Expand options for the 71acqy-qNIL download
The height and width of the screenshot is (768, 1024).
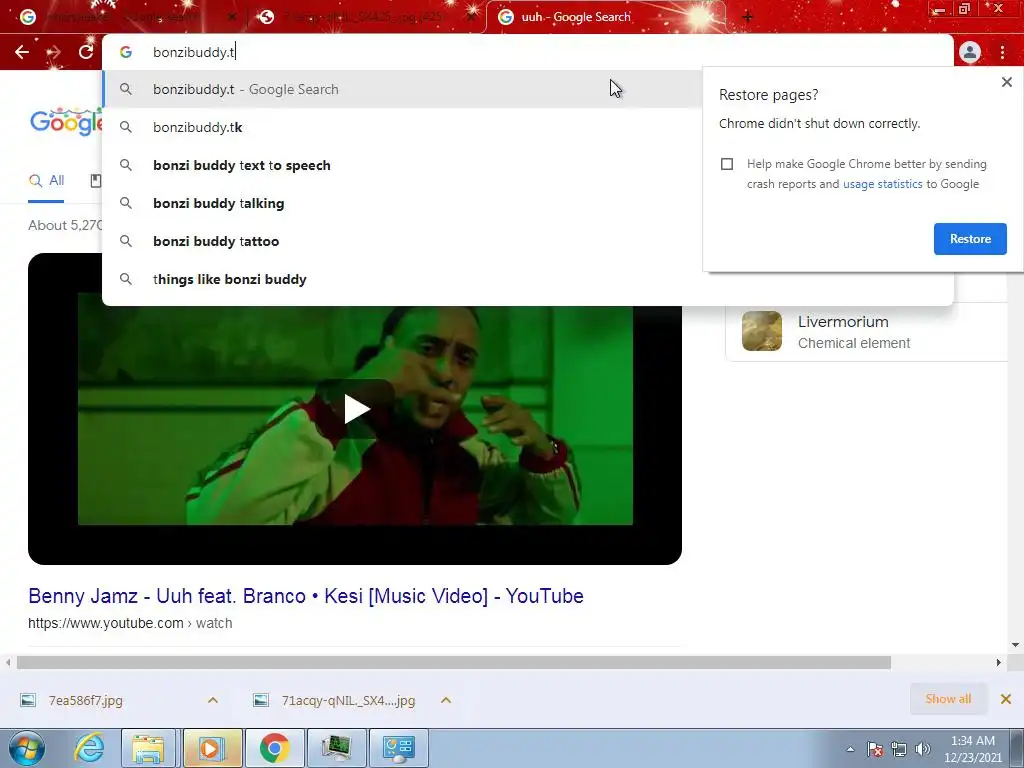pos(446,700)
